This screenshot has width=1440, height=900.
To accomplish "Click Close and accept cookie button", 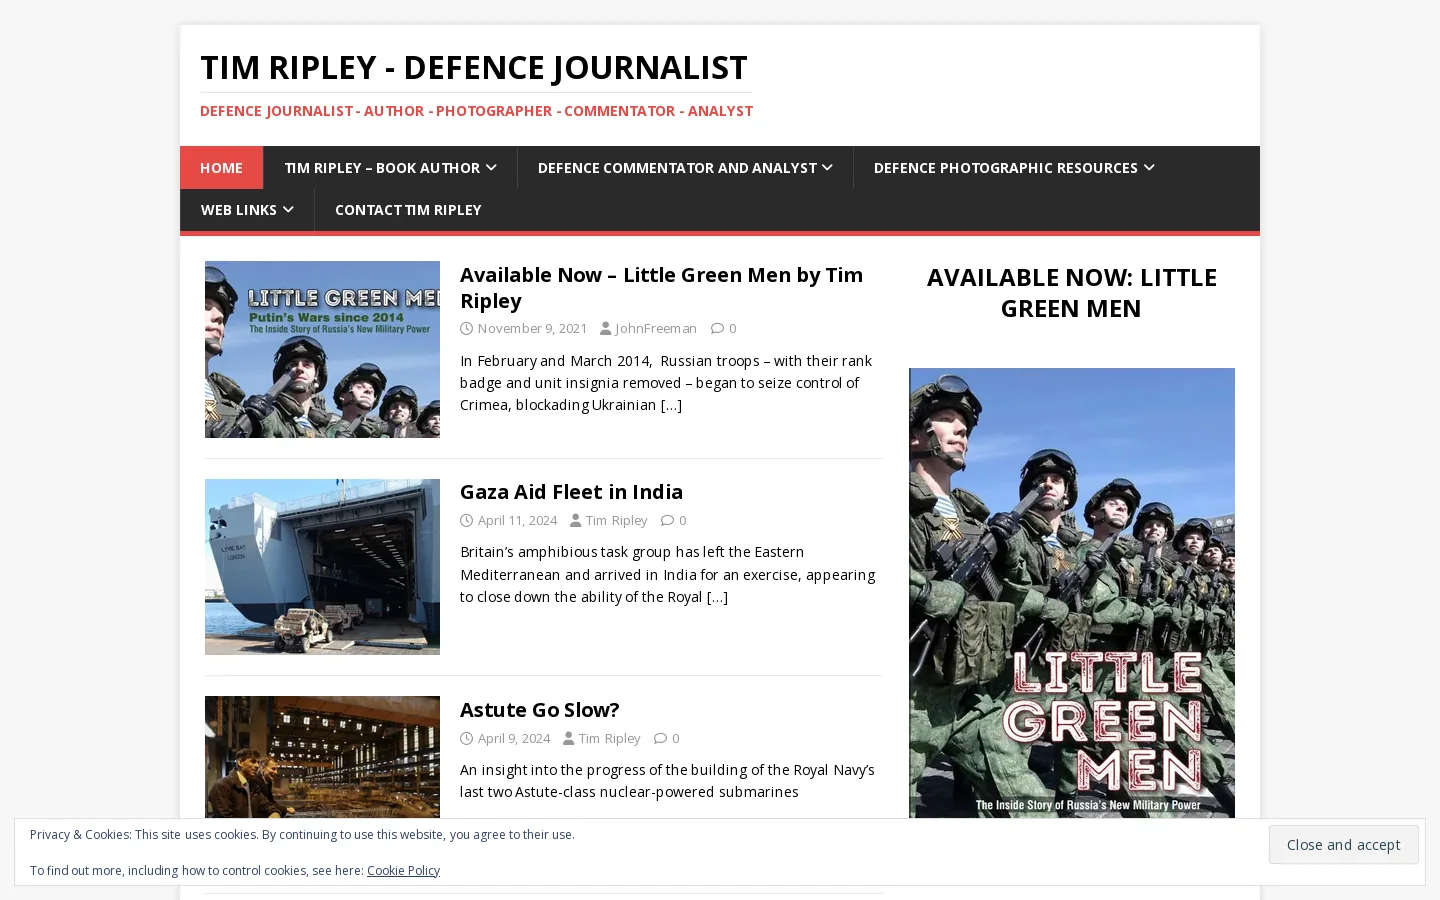I will [1343, 845].
